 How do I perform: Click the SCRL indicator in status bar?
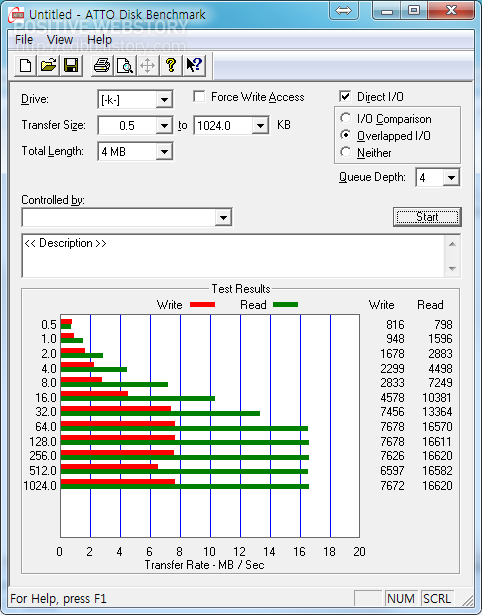437,599
